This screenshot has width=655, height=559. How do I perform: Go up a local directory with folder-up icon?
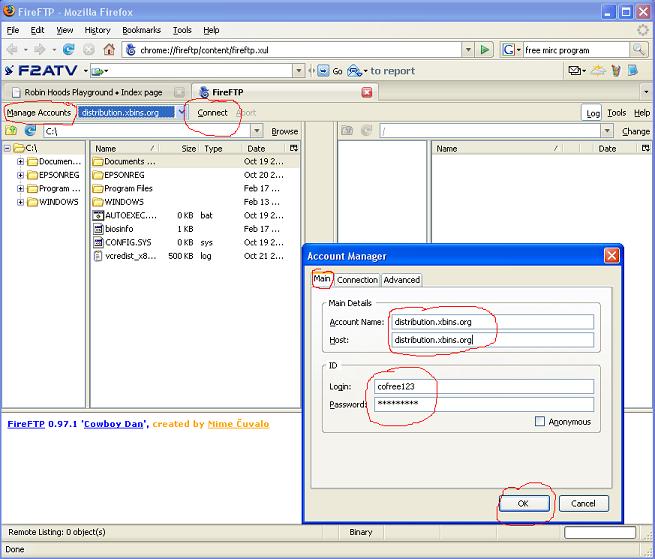11,131
